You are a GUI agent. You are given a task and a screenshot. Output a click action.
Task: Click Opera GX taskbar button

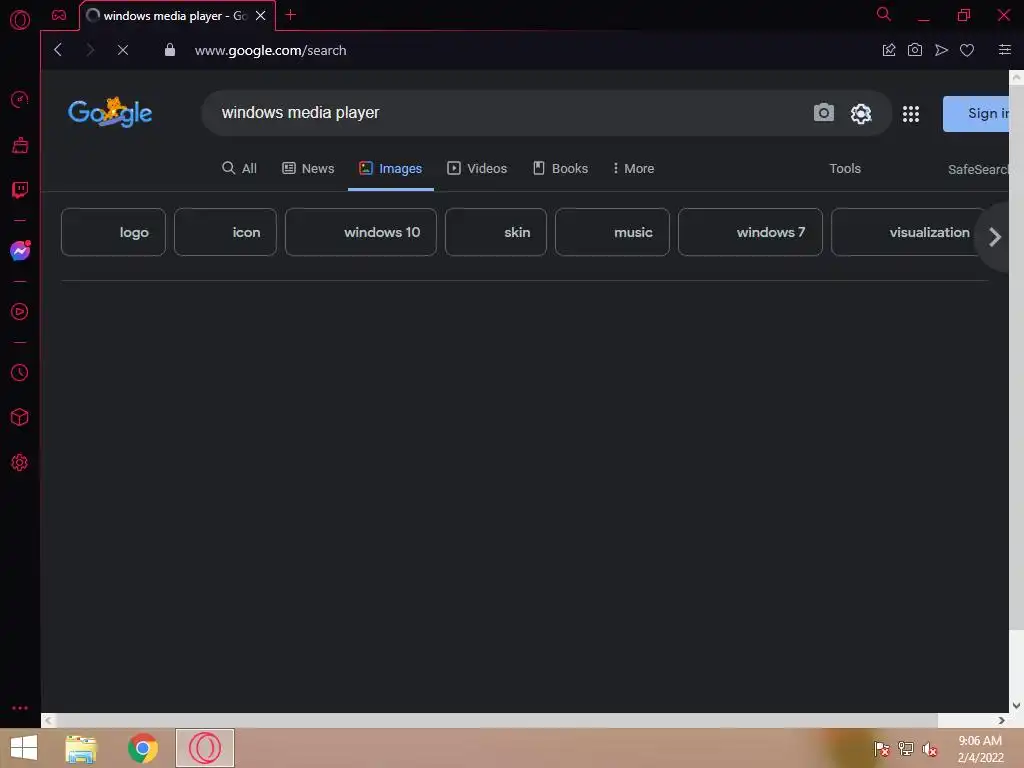(x=205, y=748)
